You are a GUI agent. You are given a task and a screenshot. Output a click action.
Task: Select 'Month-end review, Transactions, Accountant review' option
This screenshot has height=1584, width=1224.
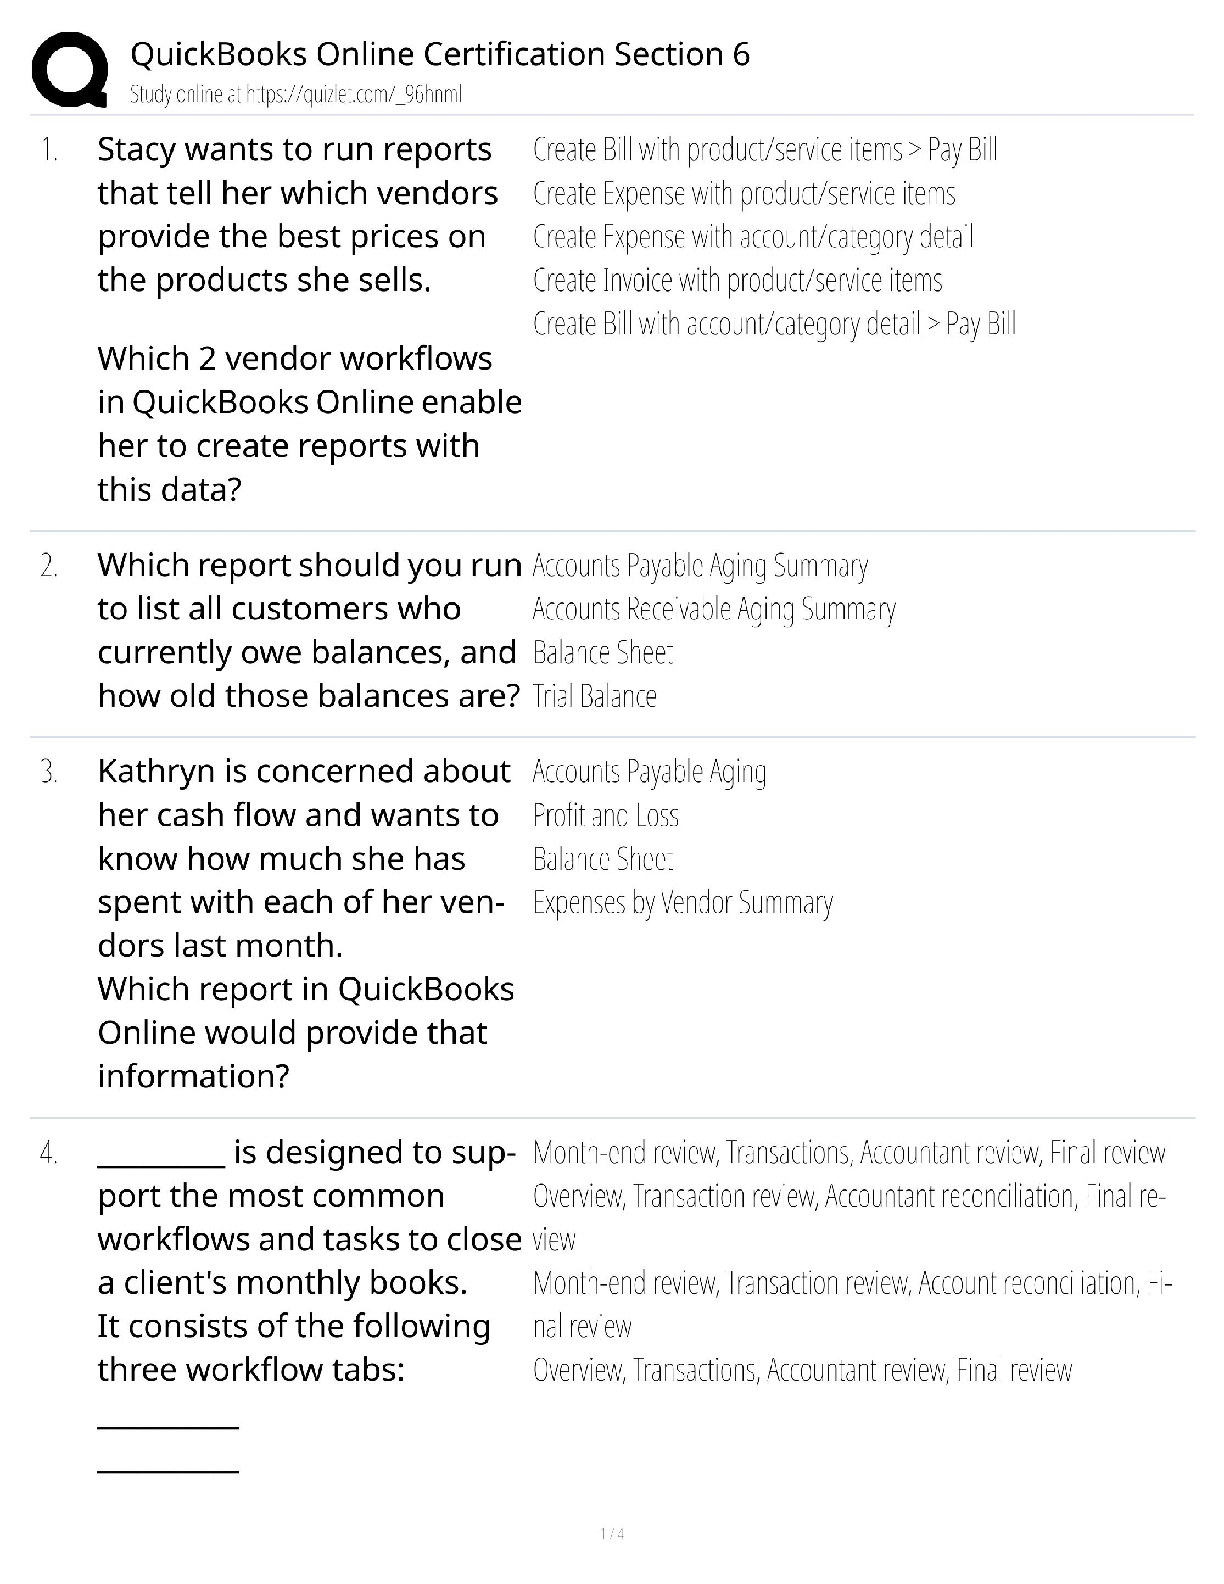849,1153
